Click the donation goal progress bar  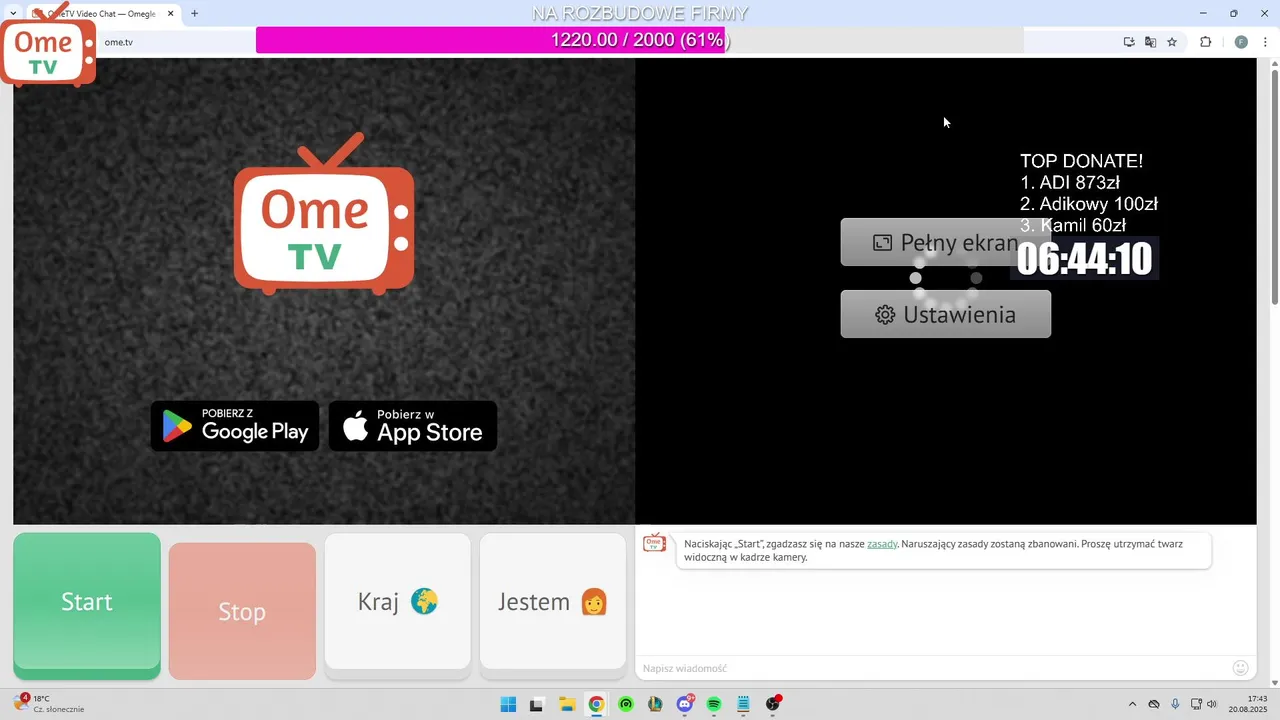click(640, 40)
